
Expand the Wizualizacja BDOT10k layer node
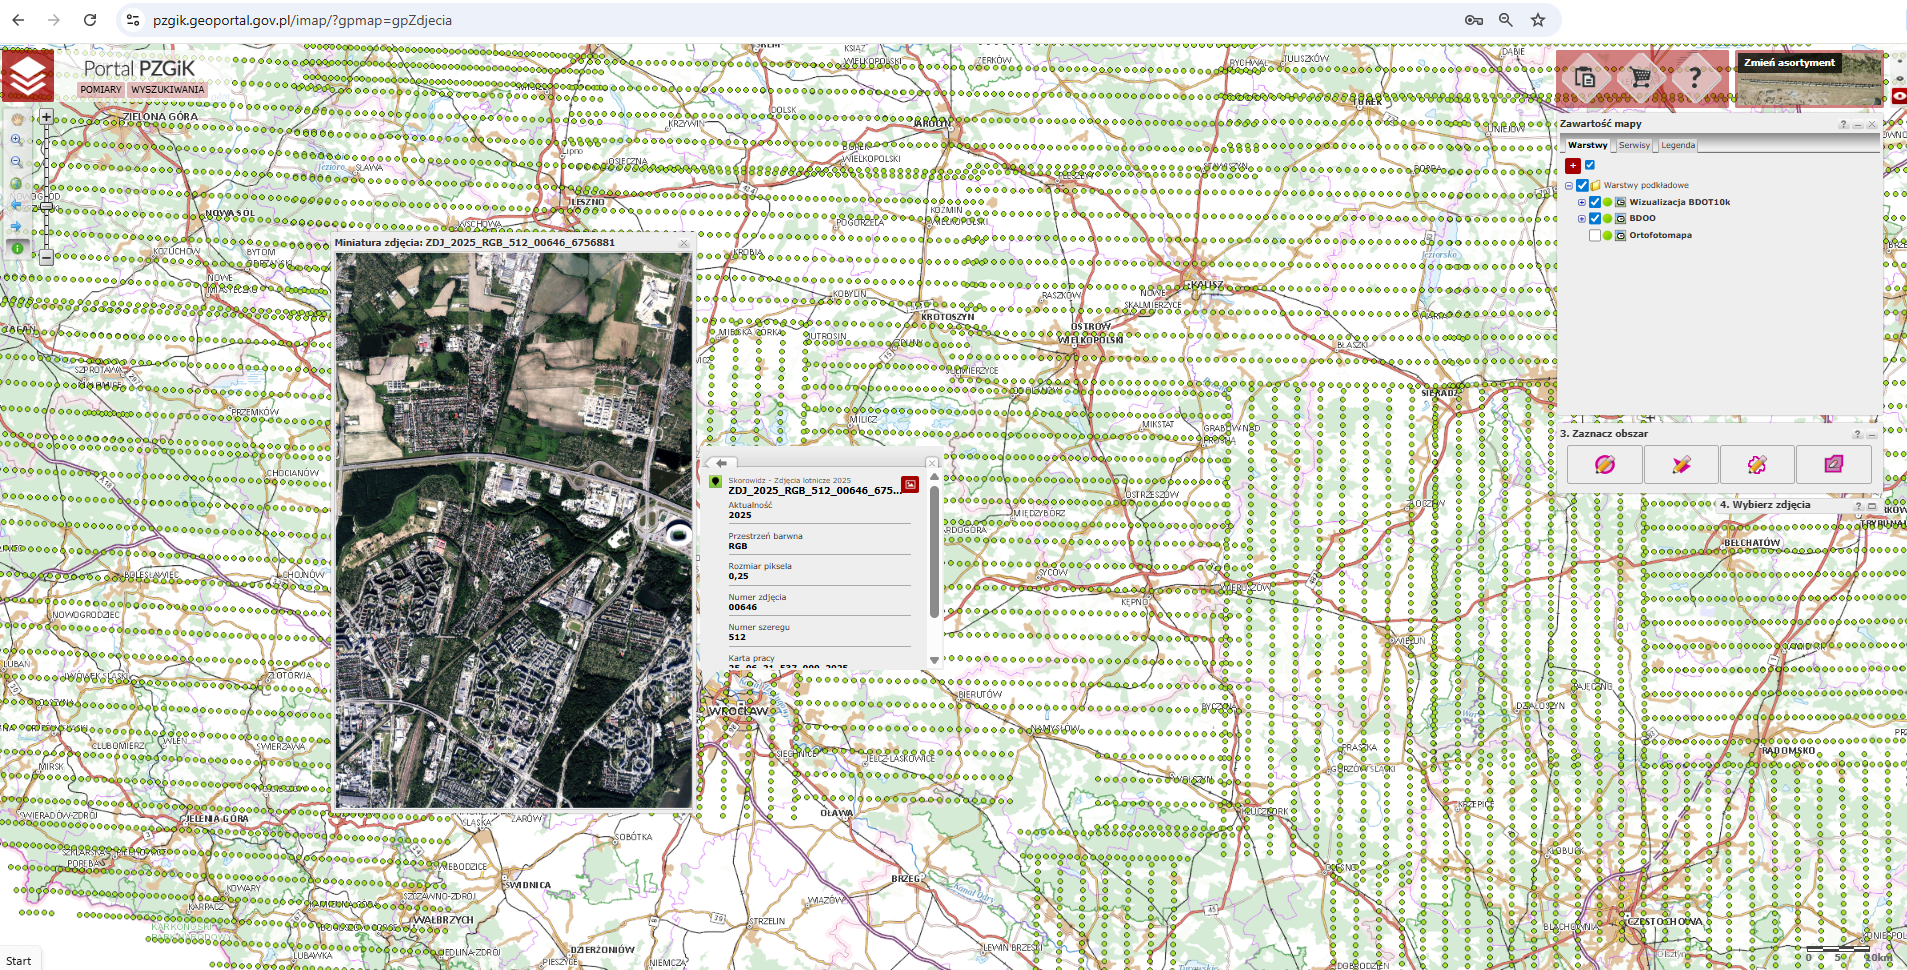coord(1582,202)
